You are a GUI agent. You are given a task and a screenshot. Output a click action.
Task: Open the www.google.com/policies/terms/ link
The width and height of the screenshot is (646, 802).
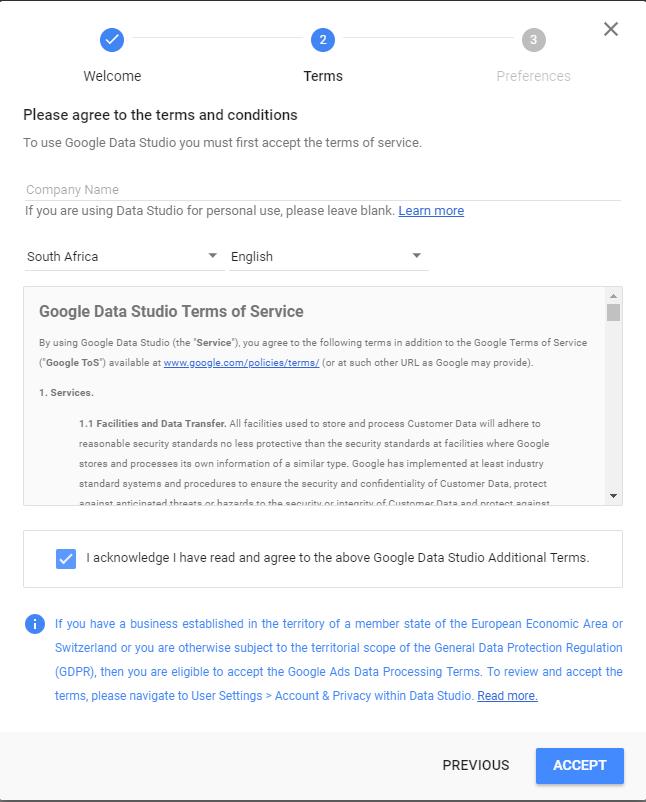[241, 363]
